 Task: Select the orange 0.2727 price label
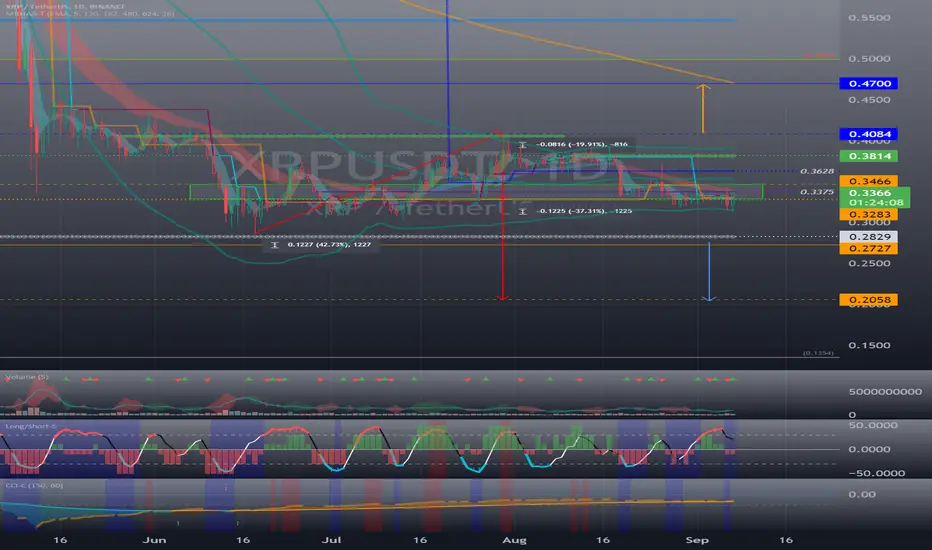coord(868,248)
